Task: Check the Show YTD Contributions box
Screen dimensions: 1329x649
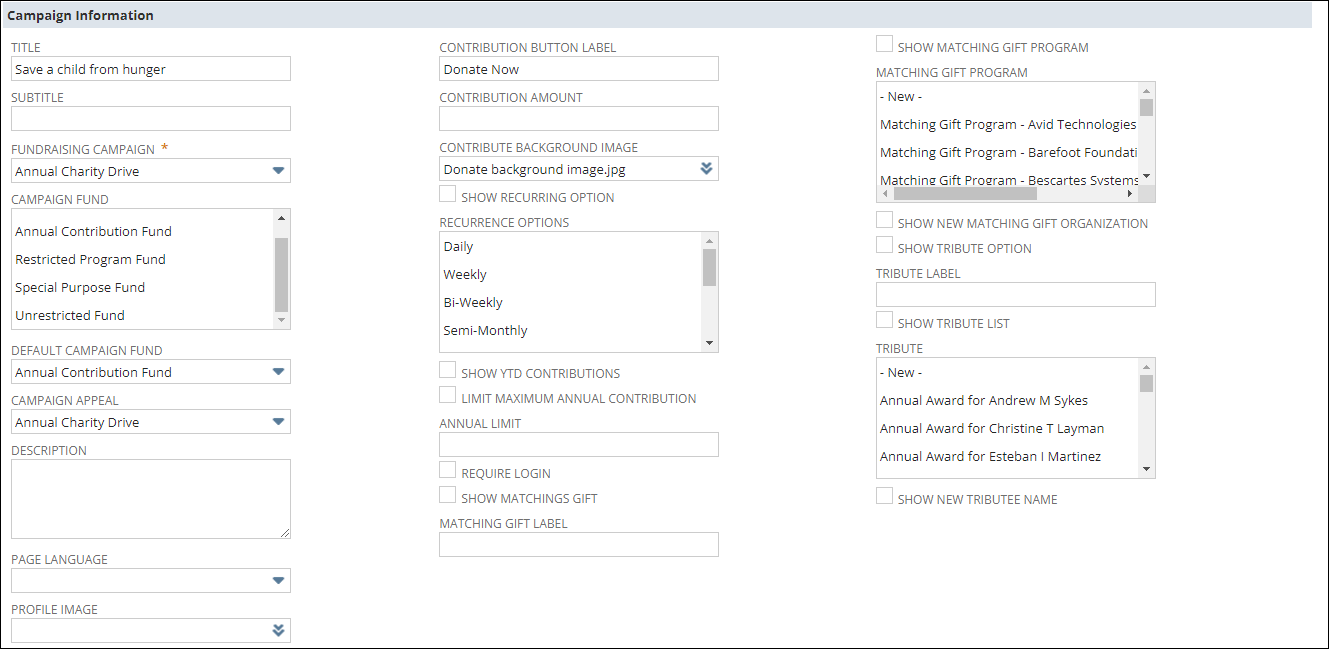Action: 448,370
